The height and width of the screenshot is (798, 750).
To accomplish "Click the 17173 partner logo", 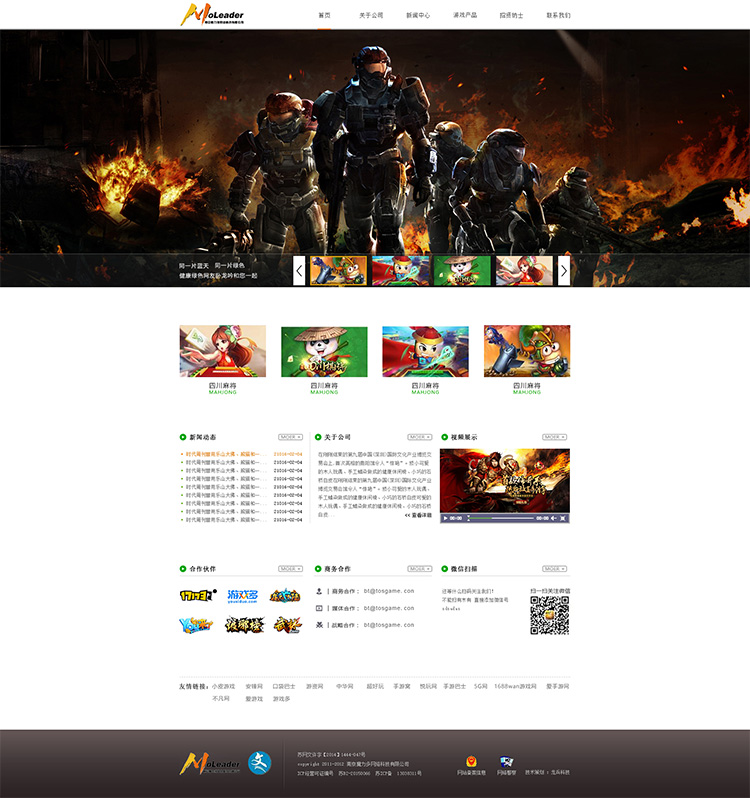I will click(196, 596).
